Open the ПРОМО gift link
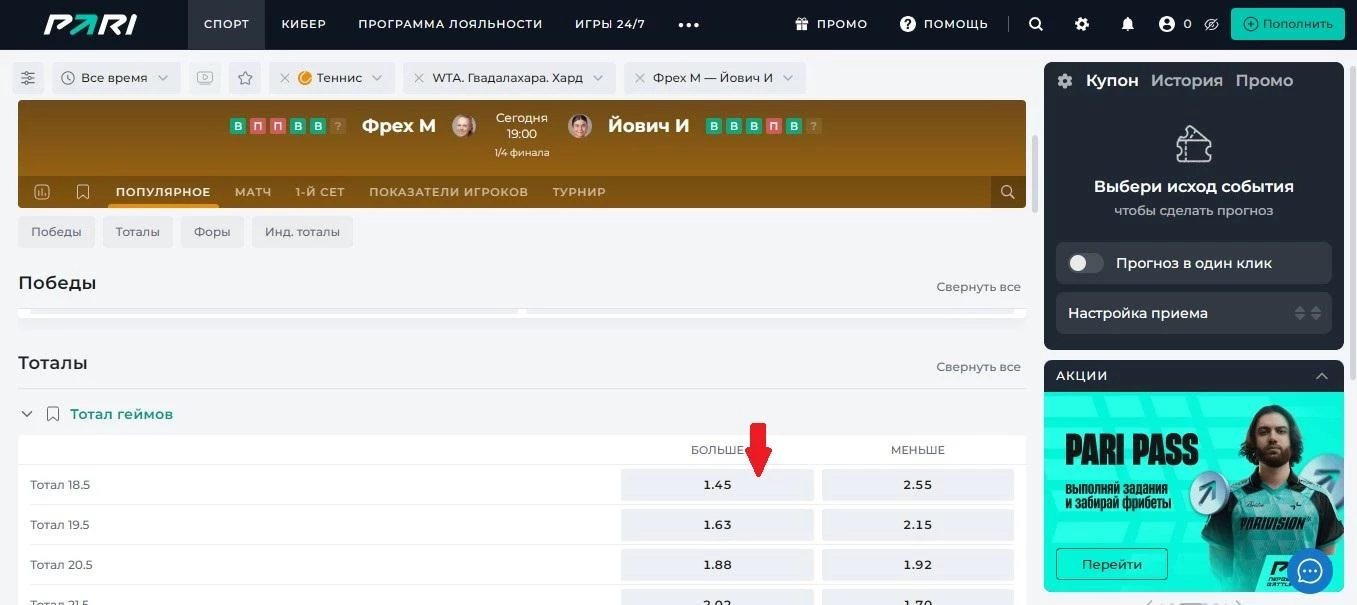Viewport: 1357px width, 605px height. (x=831, y=24)
